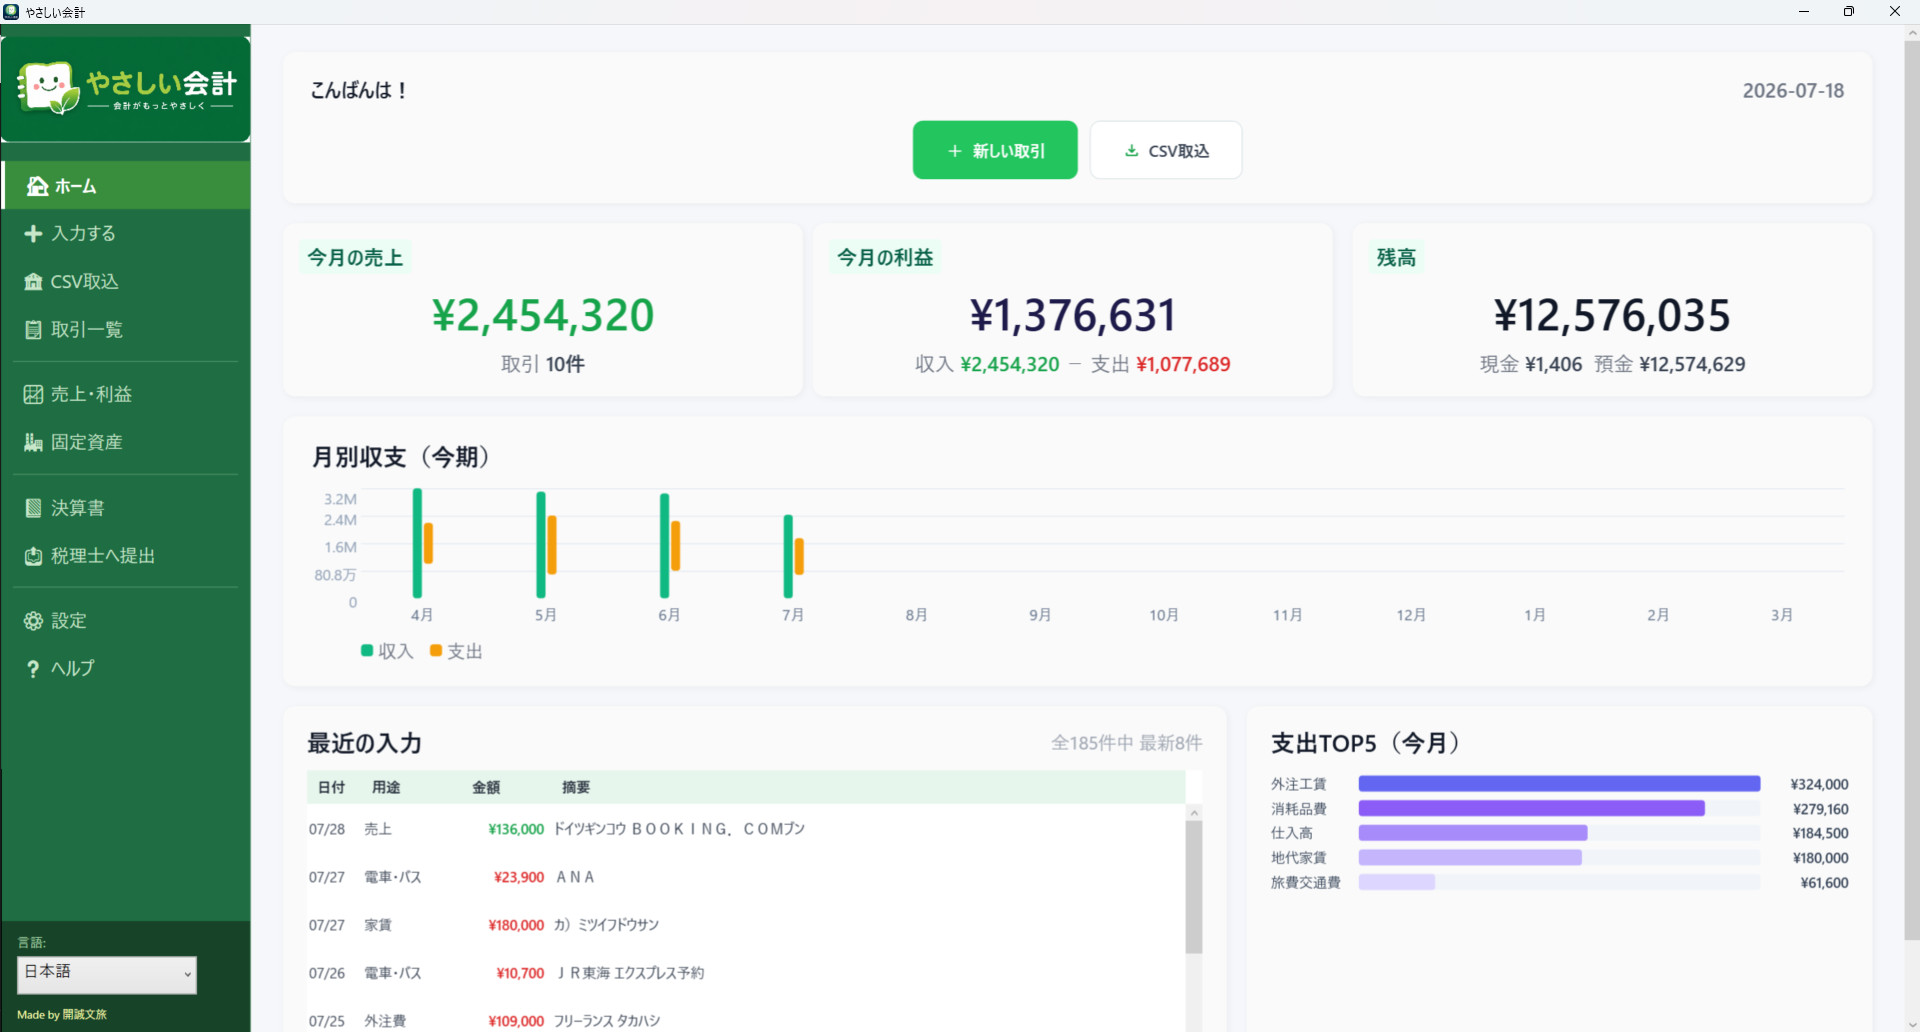Image resolution: width=1920 pixels, height=1032 pixels.
Task: Click the green 新しい取引 button
Action: point(995,150)
